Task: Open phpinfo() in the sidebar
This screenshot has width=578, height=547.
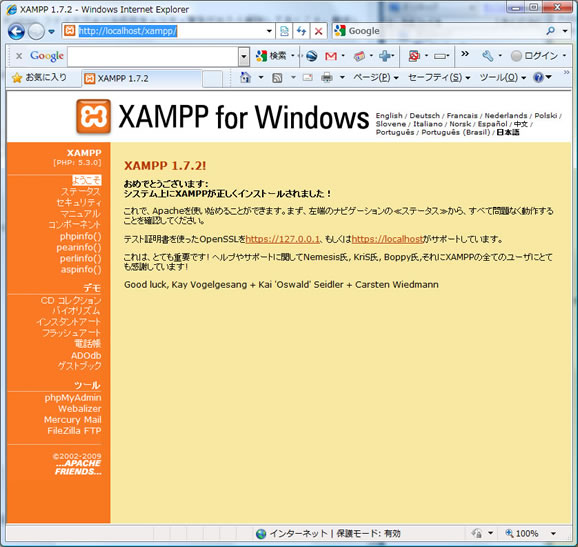Action: pos(80,236)
